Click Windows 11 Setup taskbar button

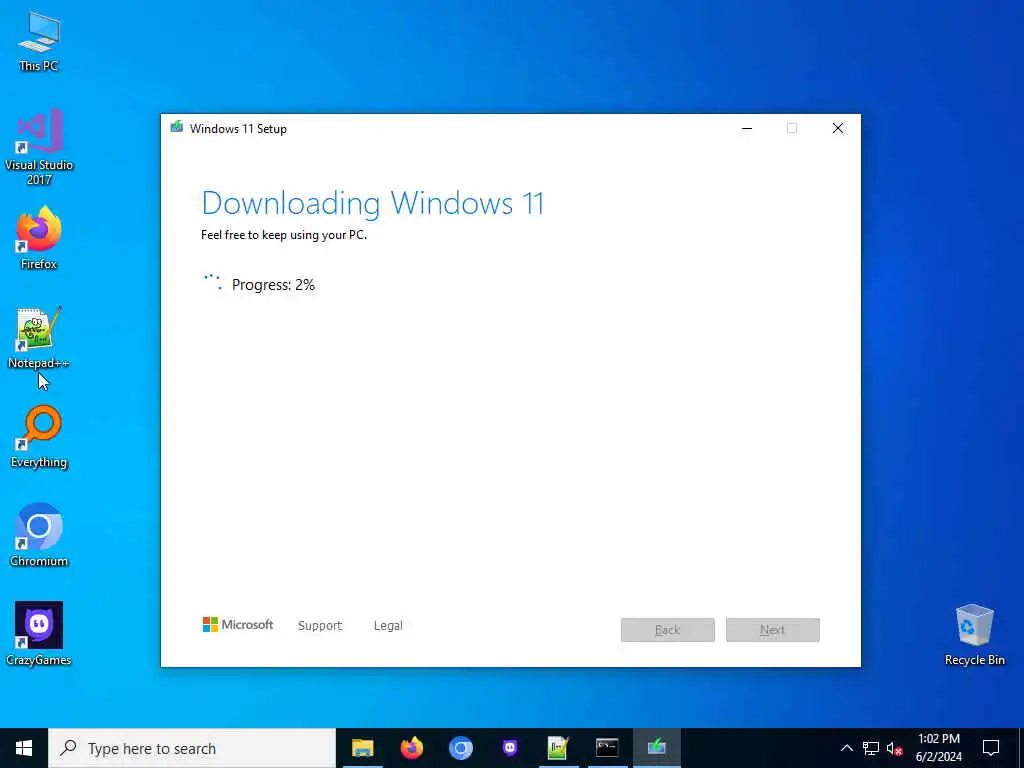[656, 748]
